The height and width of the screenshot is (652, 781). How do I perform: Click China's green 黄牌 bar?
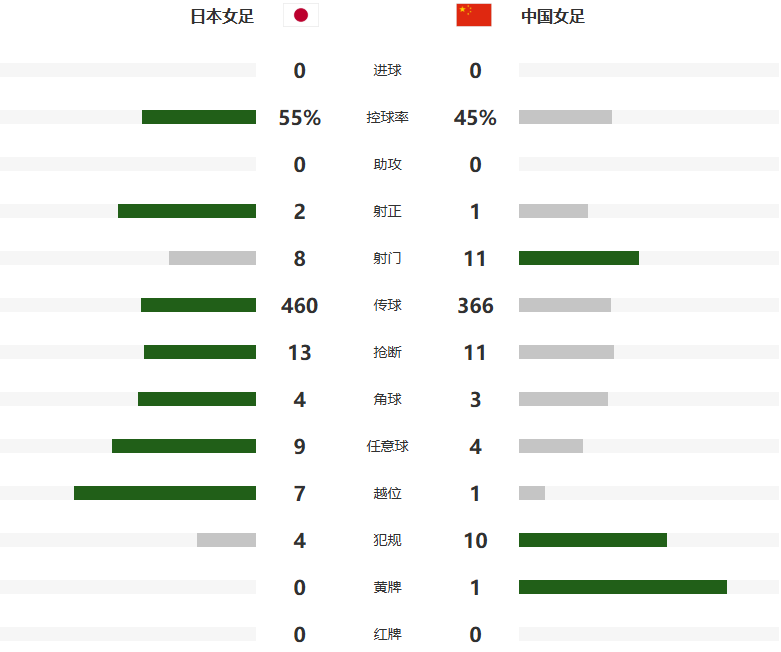(x=623, y=587)
